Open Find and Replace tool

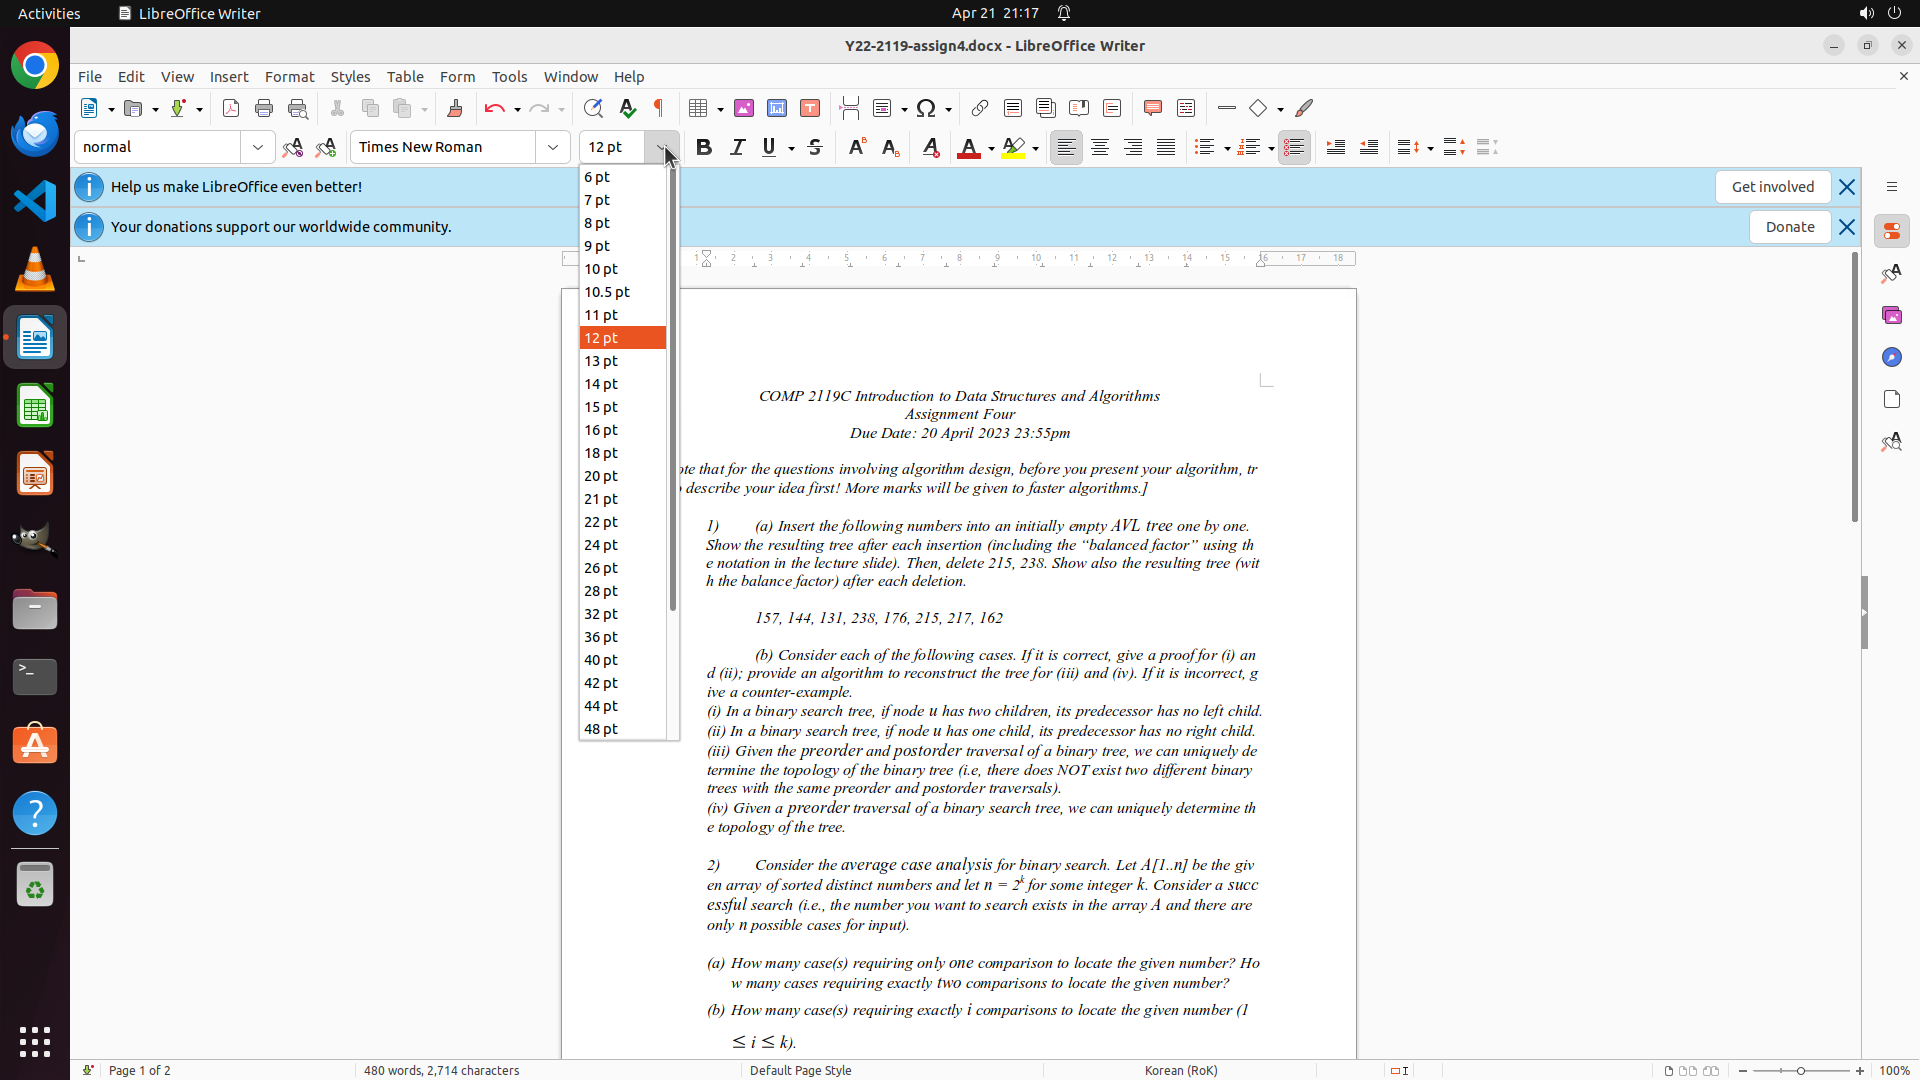[593, 108]
